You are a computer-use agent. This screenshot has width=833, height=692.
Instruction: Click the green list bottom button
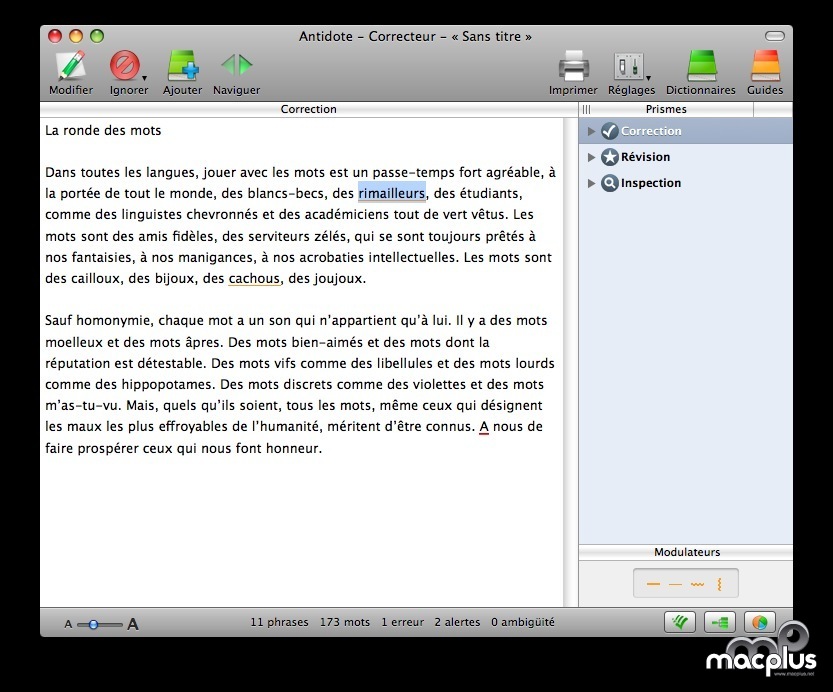[720, 622]
